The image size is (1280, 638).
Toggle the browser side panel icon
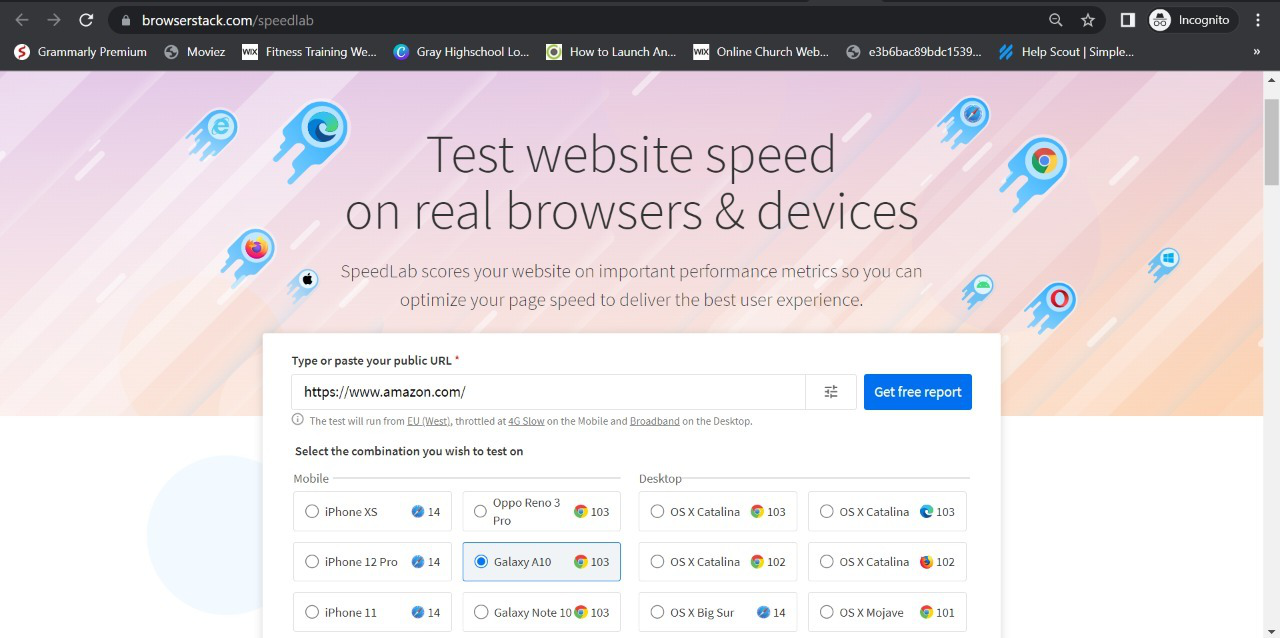point(1127,20)
